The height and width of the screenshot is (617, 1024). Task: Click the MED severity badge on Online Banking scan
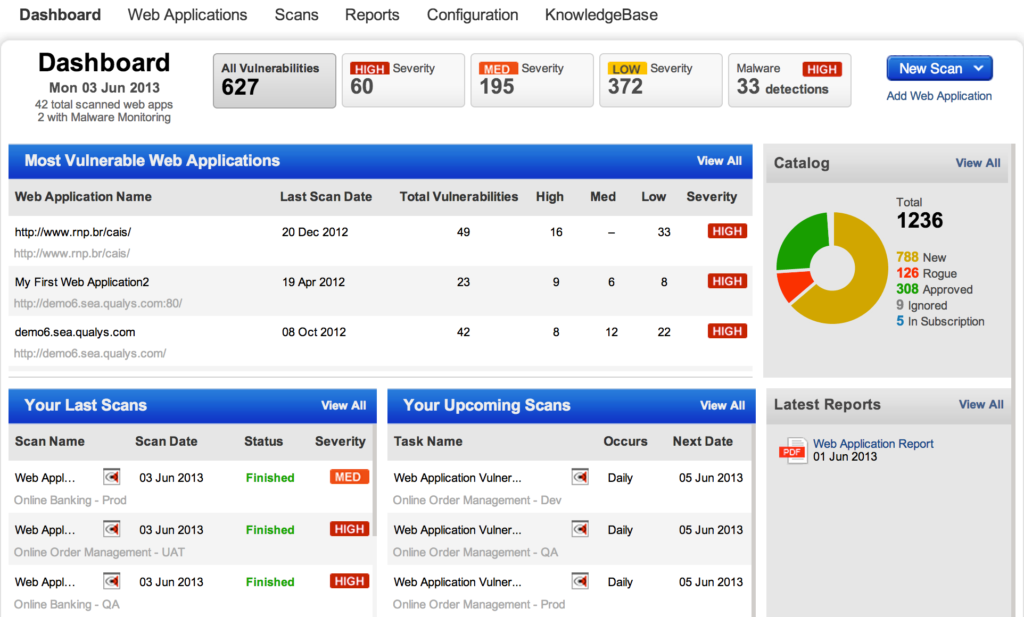(349, 477)
